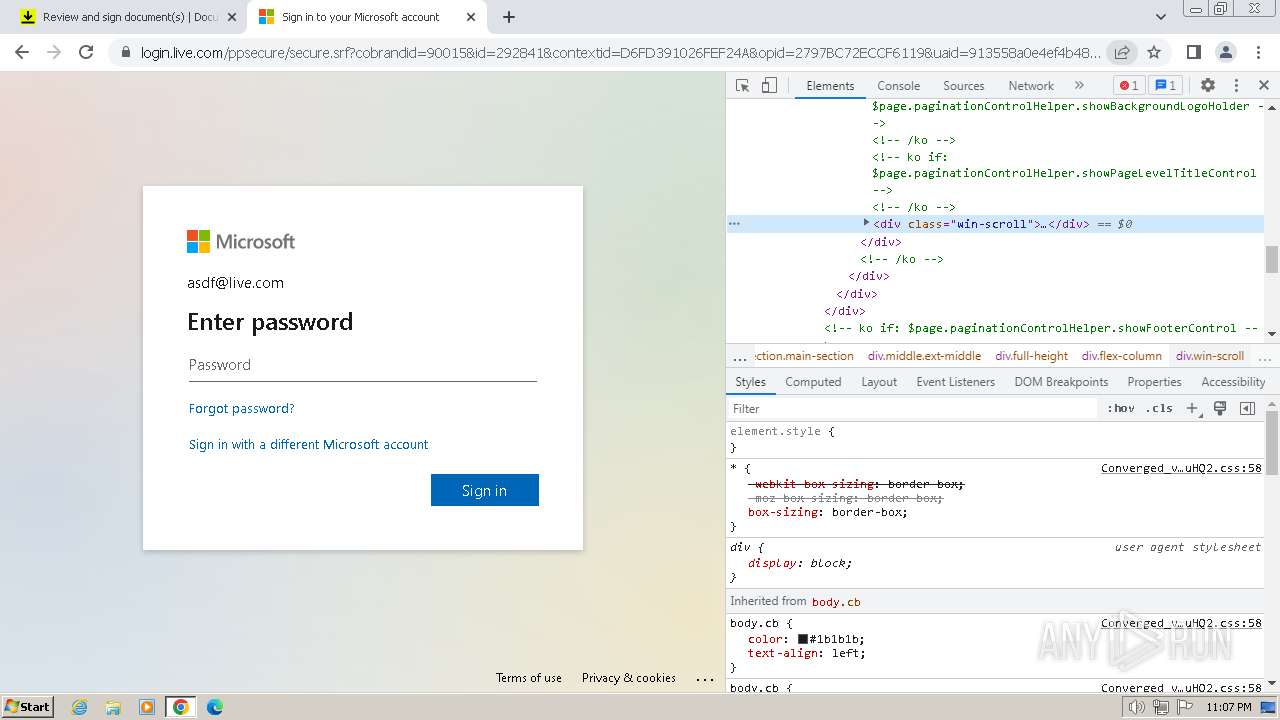The width and height of the screenshot is (1280, 720).
Task: Open the page footer ellipsis menu
Action: pyautogui.click(x=705, y=678)
